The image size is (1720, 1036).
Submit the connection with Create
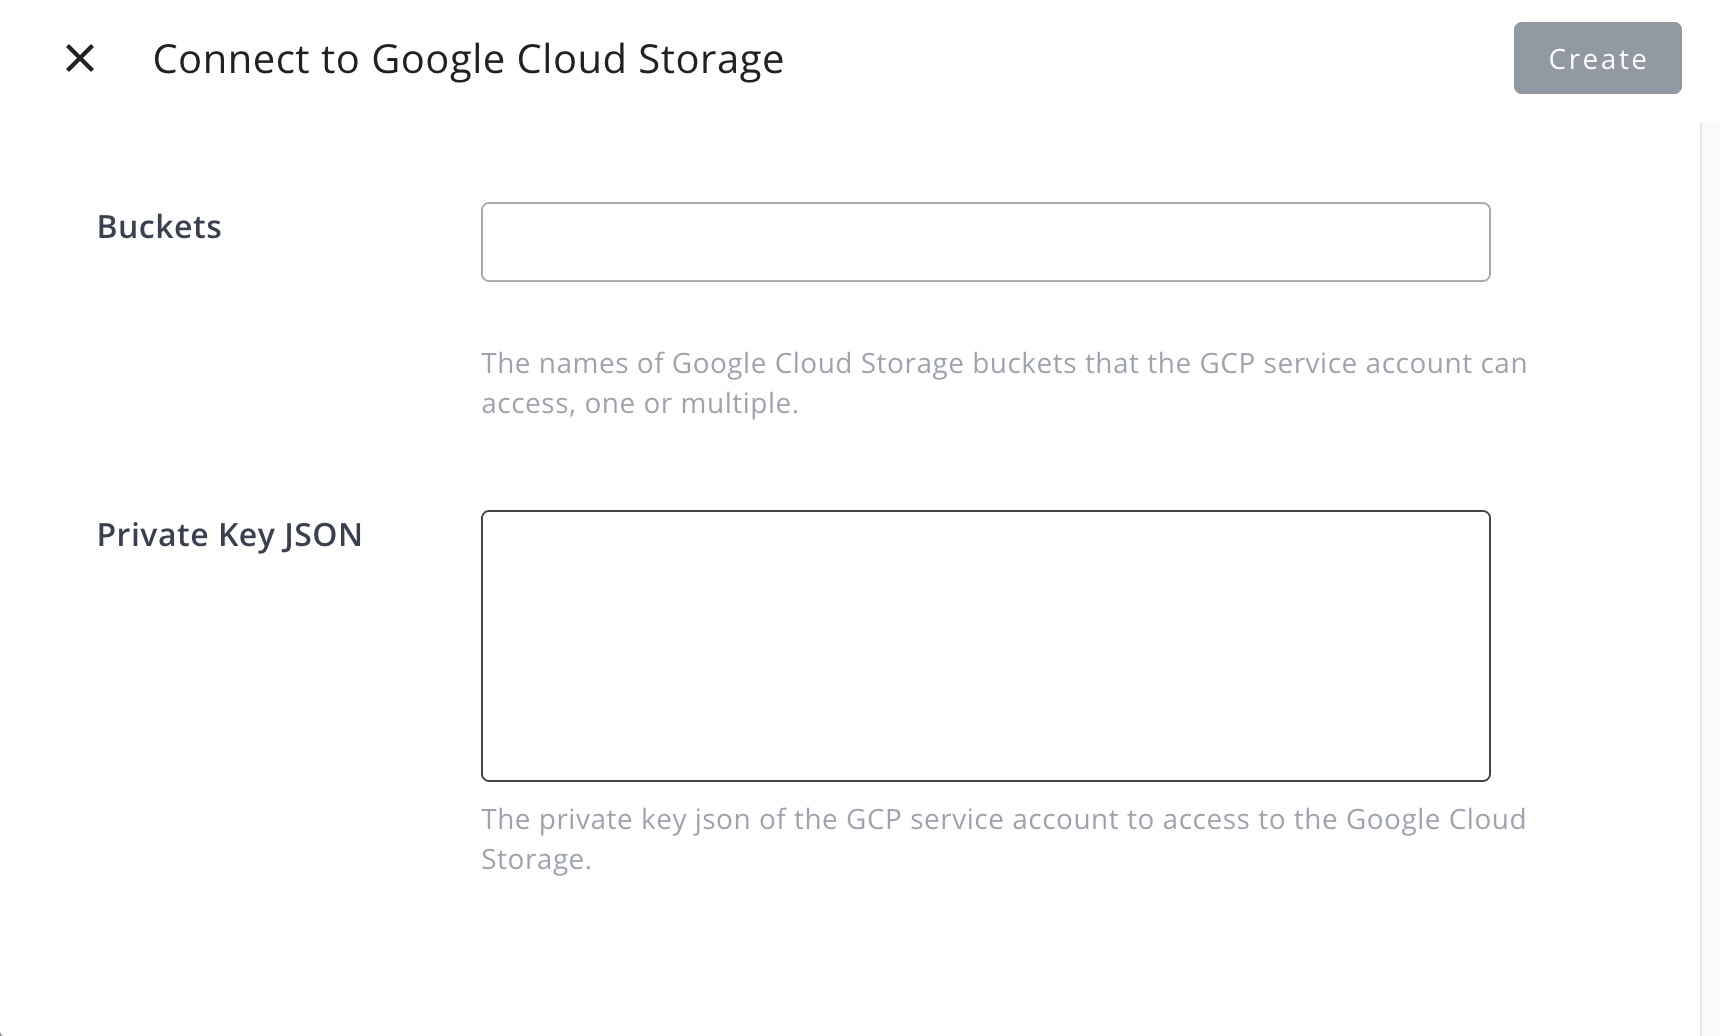click(1597, 59)
